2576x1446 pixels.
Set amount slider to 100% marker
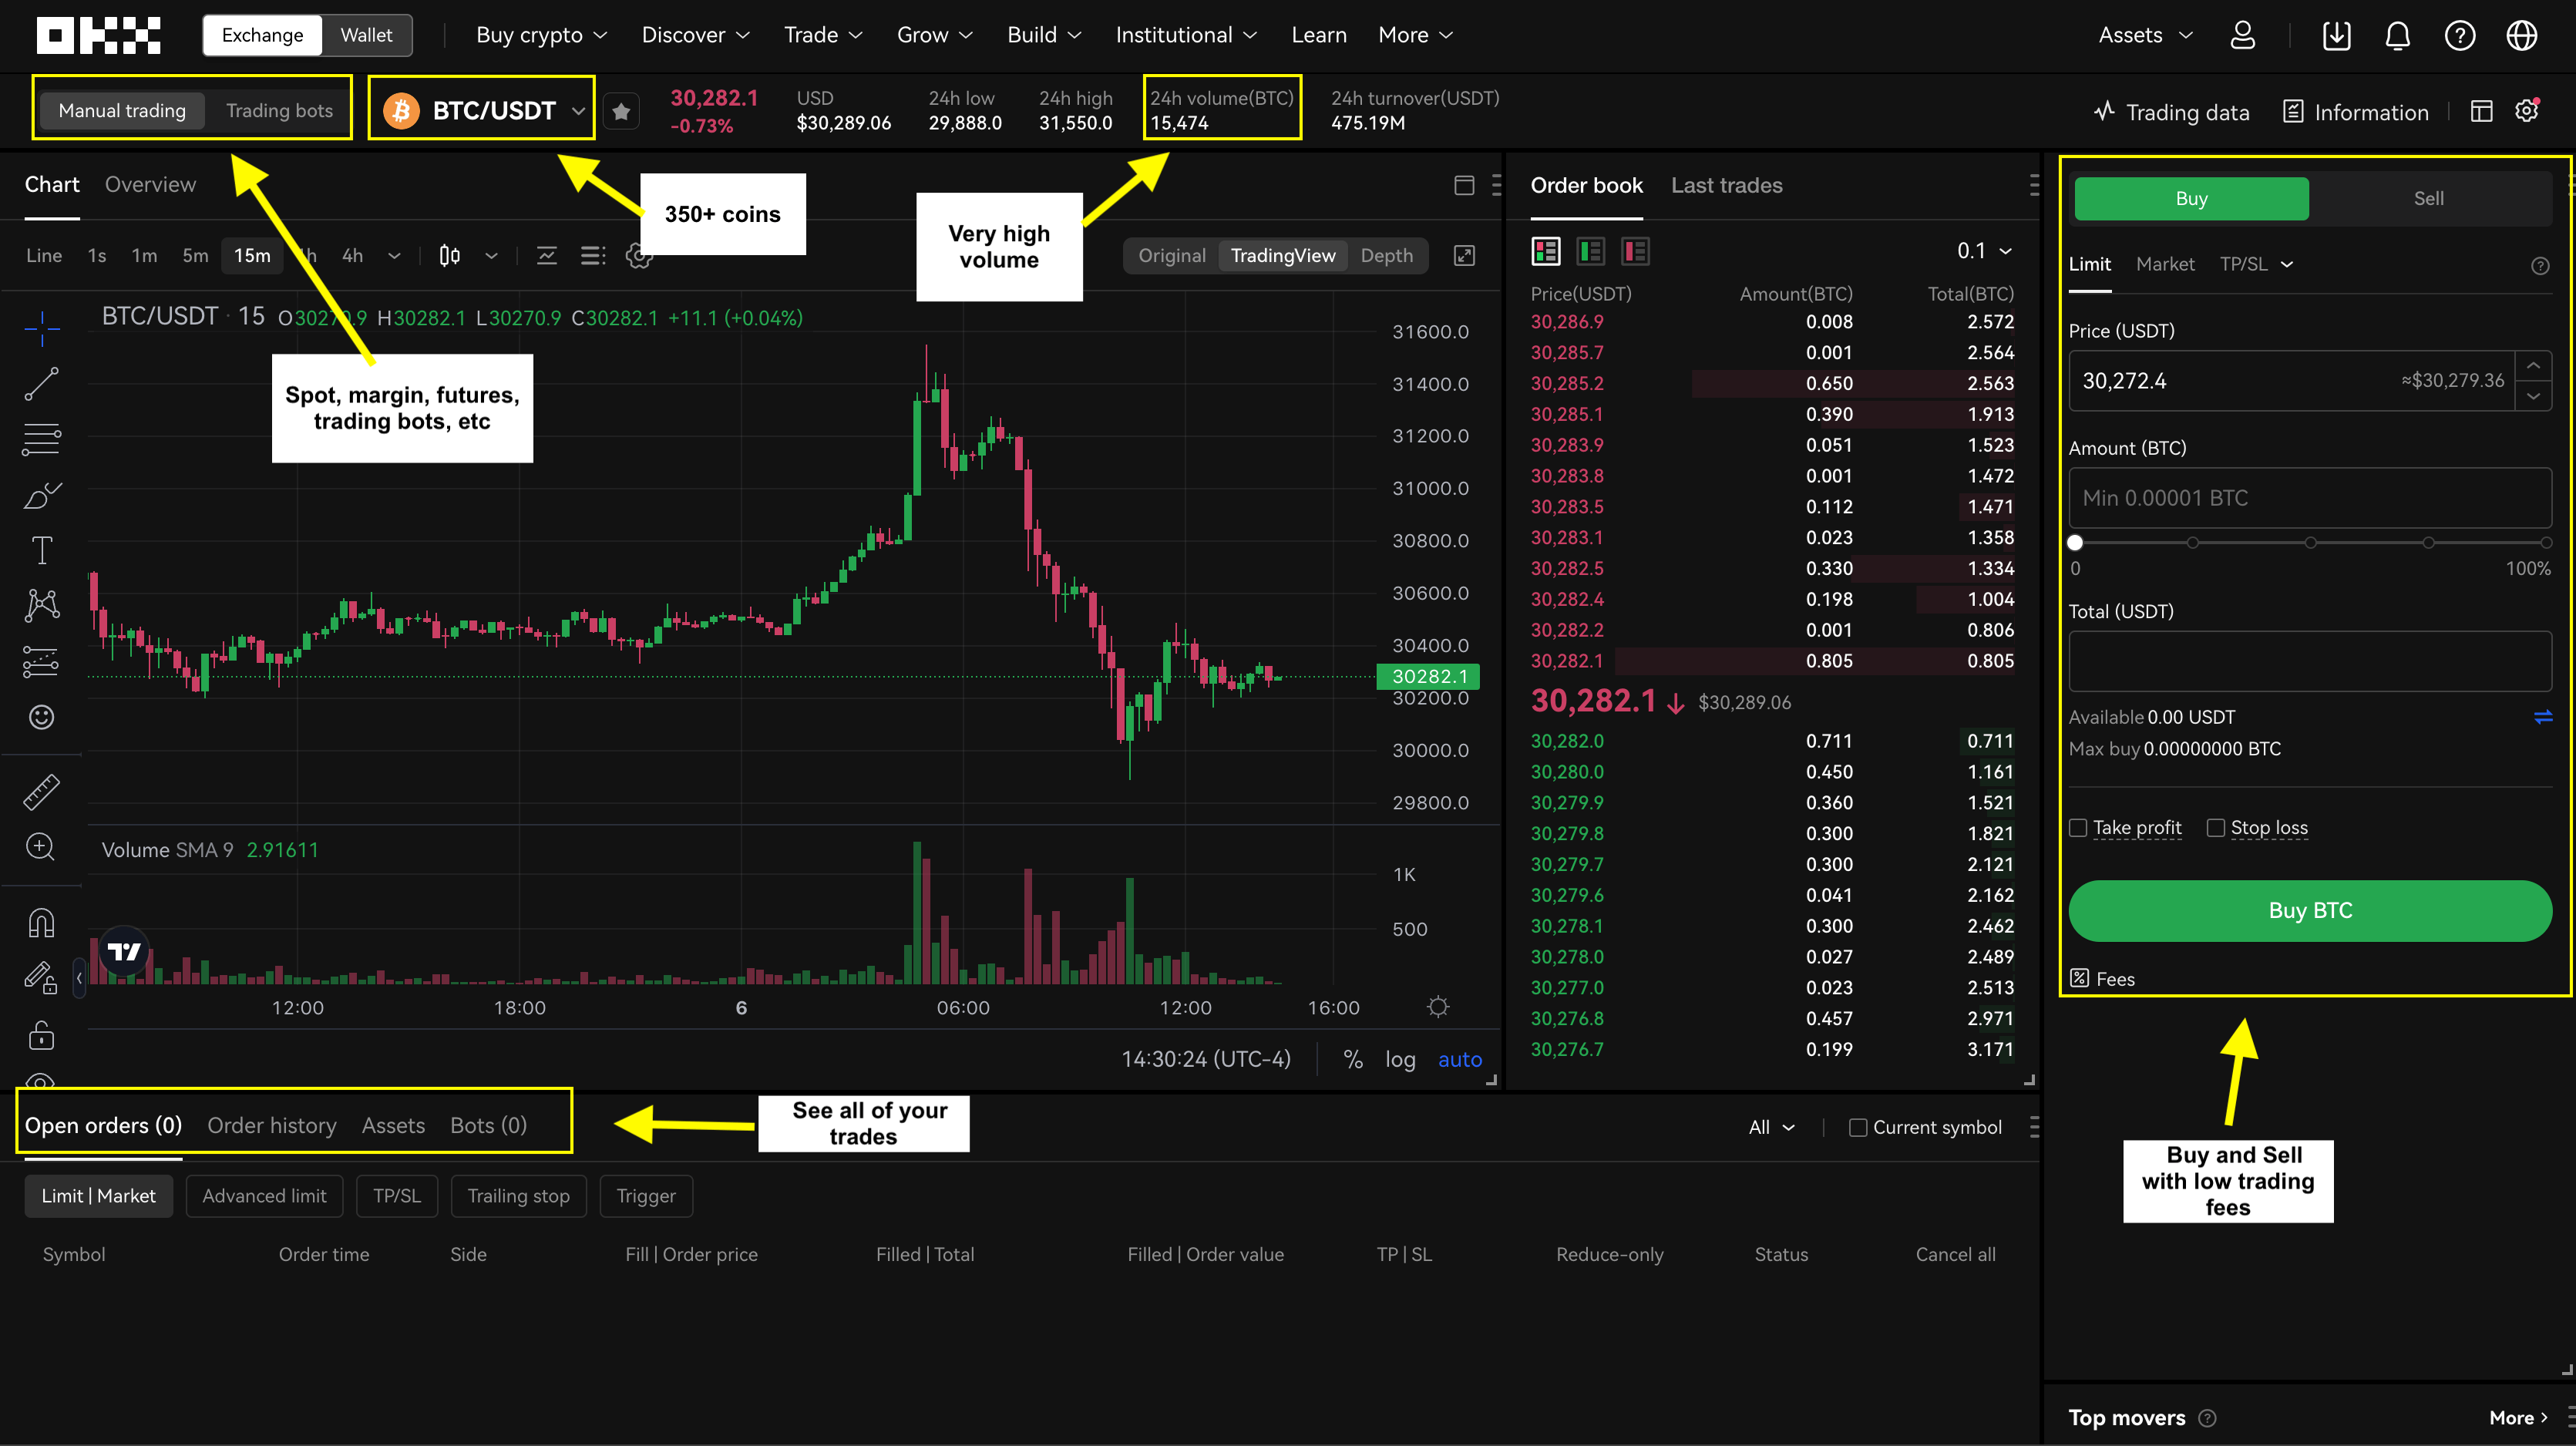[2546, 543]
